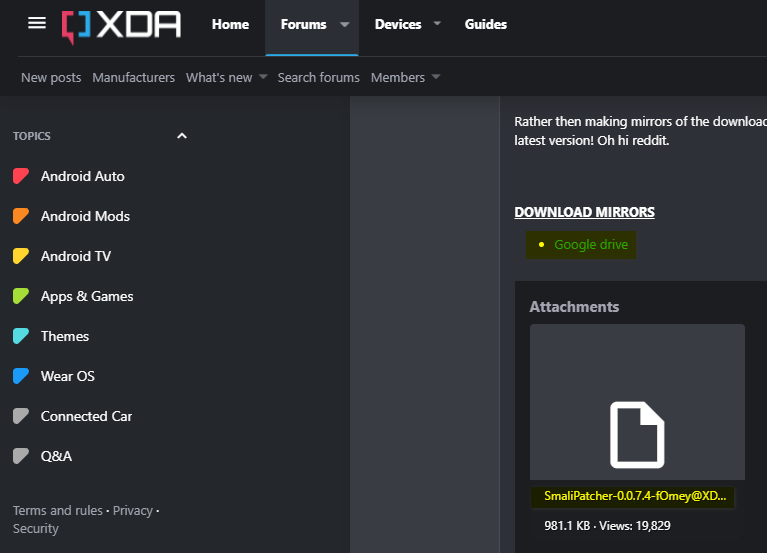767x553 pixels.
Task: Click the yellow Android TV topic icon
Action: point(21,256)
